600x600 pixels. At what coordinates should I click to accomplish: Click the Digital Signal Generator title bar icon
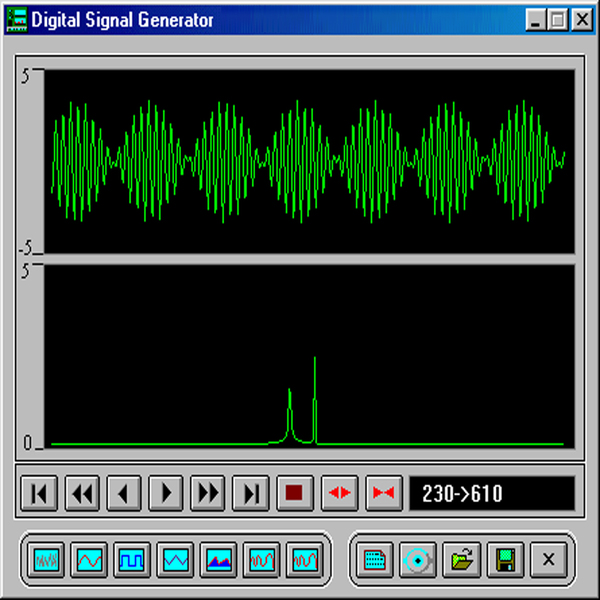point(18,20)
